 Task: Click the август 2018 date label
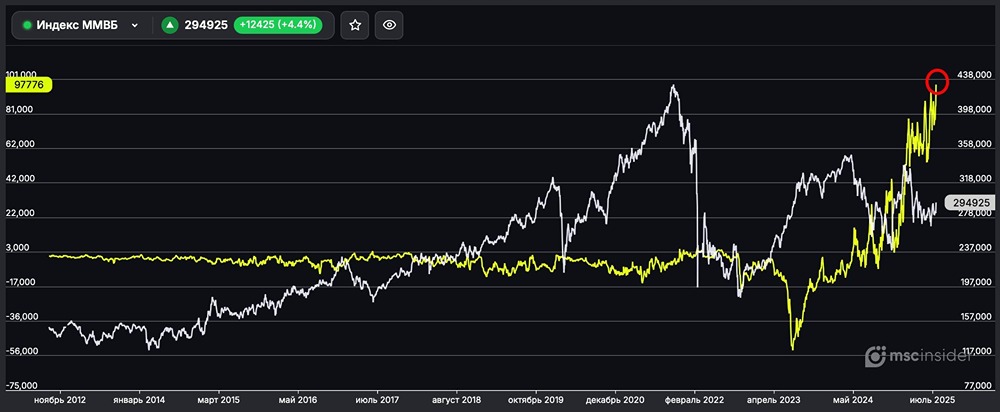click(x=457, y=397)
